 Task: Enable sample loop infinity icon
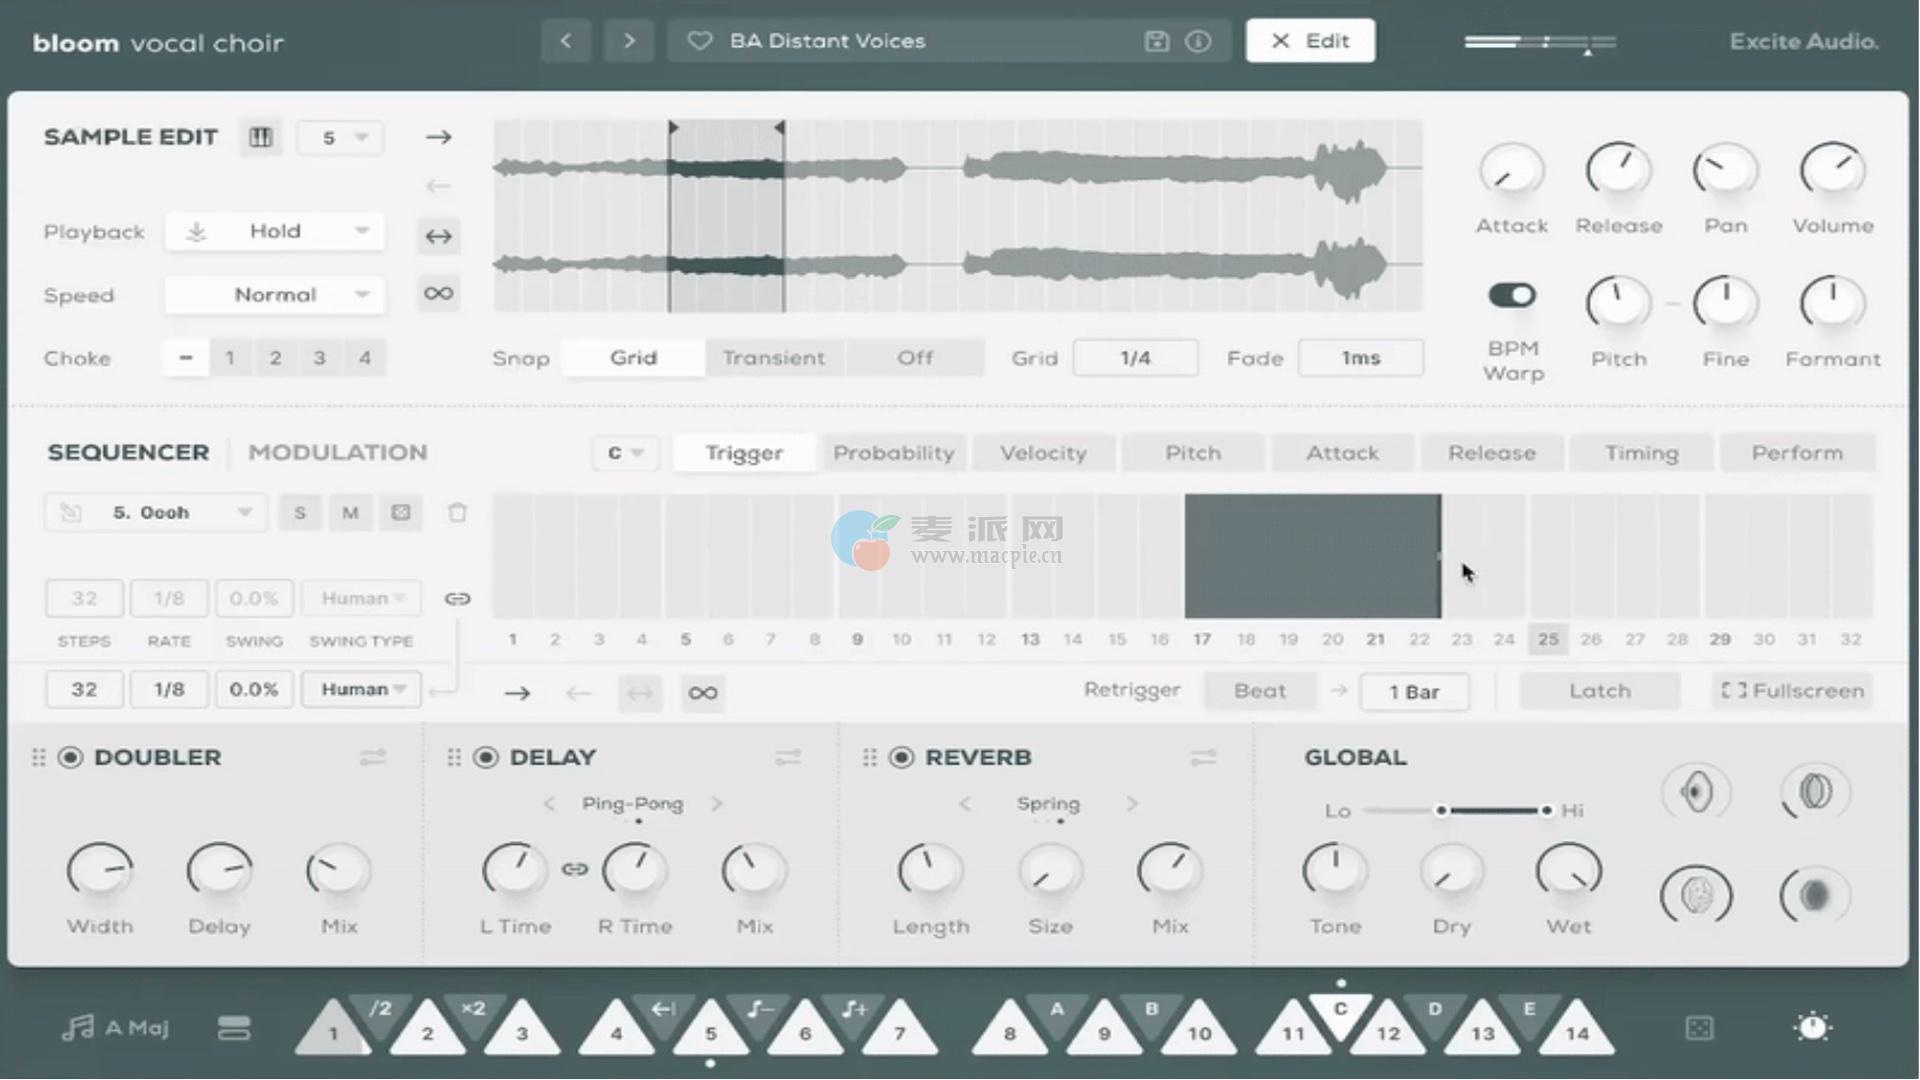point(438,293)
